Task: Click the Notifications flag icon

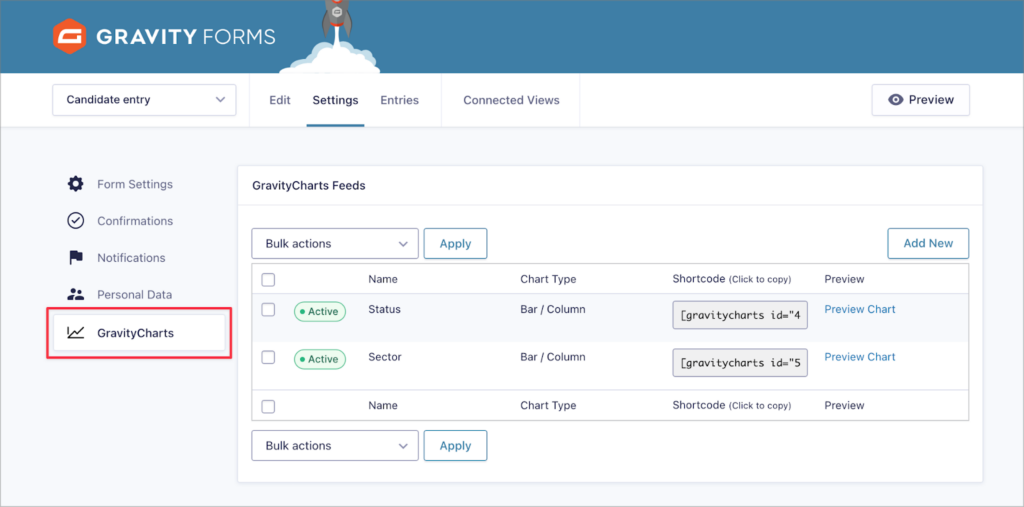Action: (75, 258)
